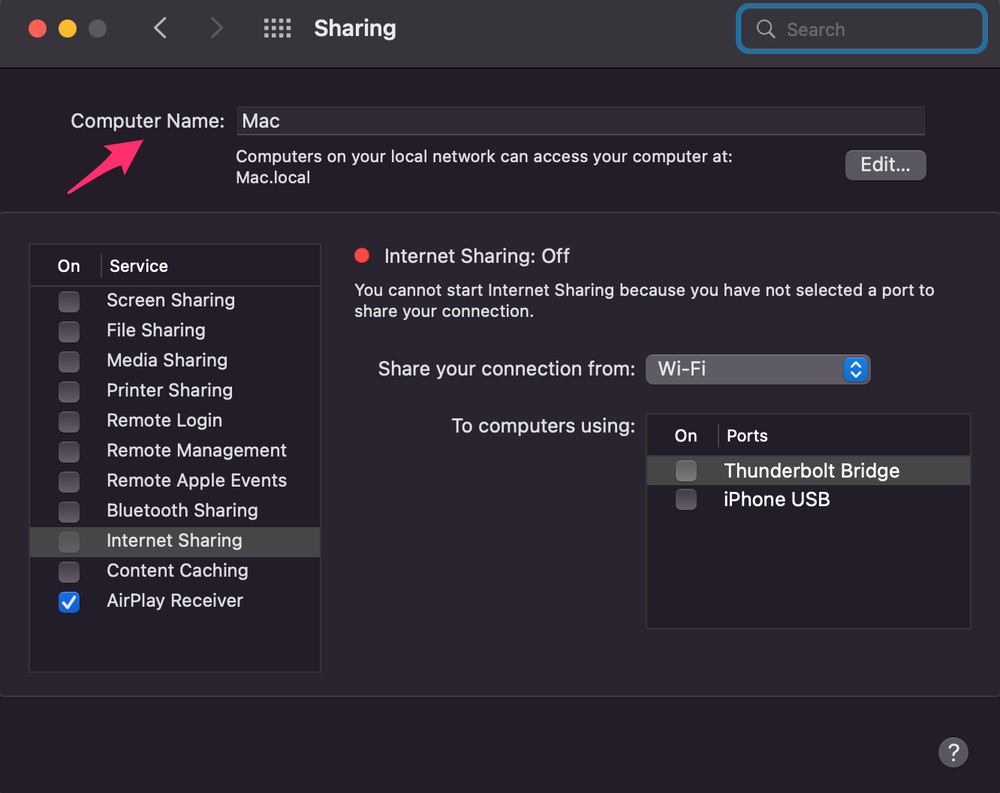
Task: Go back with the left chevron
Action: (161, 28)
